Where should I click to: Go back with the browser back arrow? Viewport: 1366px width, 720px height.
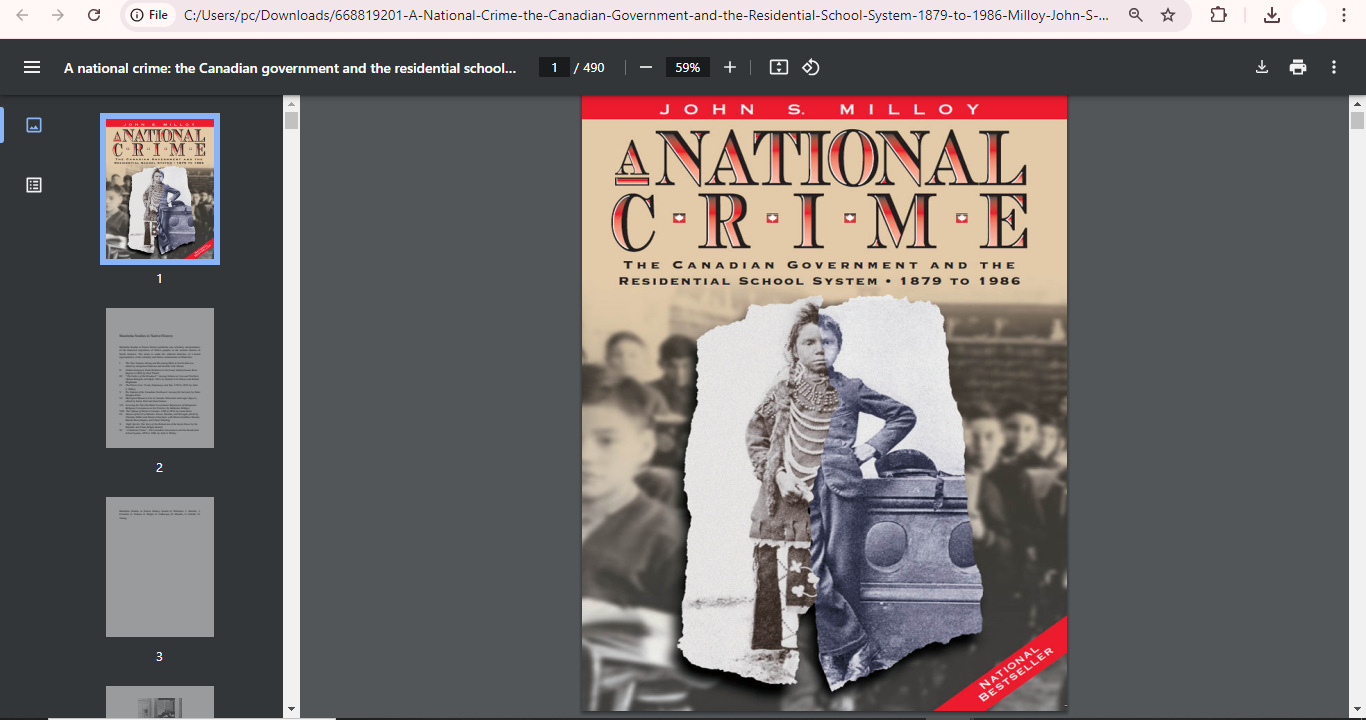click(x=23, y=15)
